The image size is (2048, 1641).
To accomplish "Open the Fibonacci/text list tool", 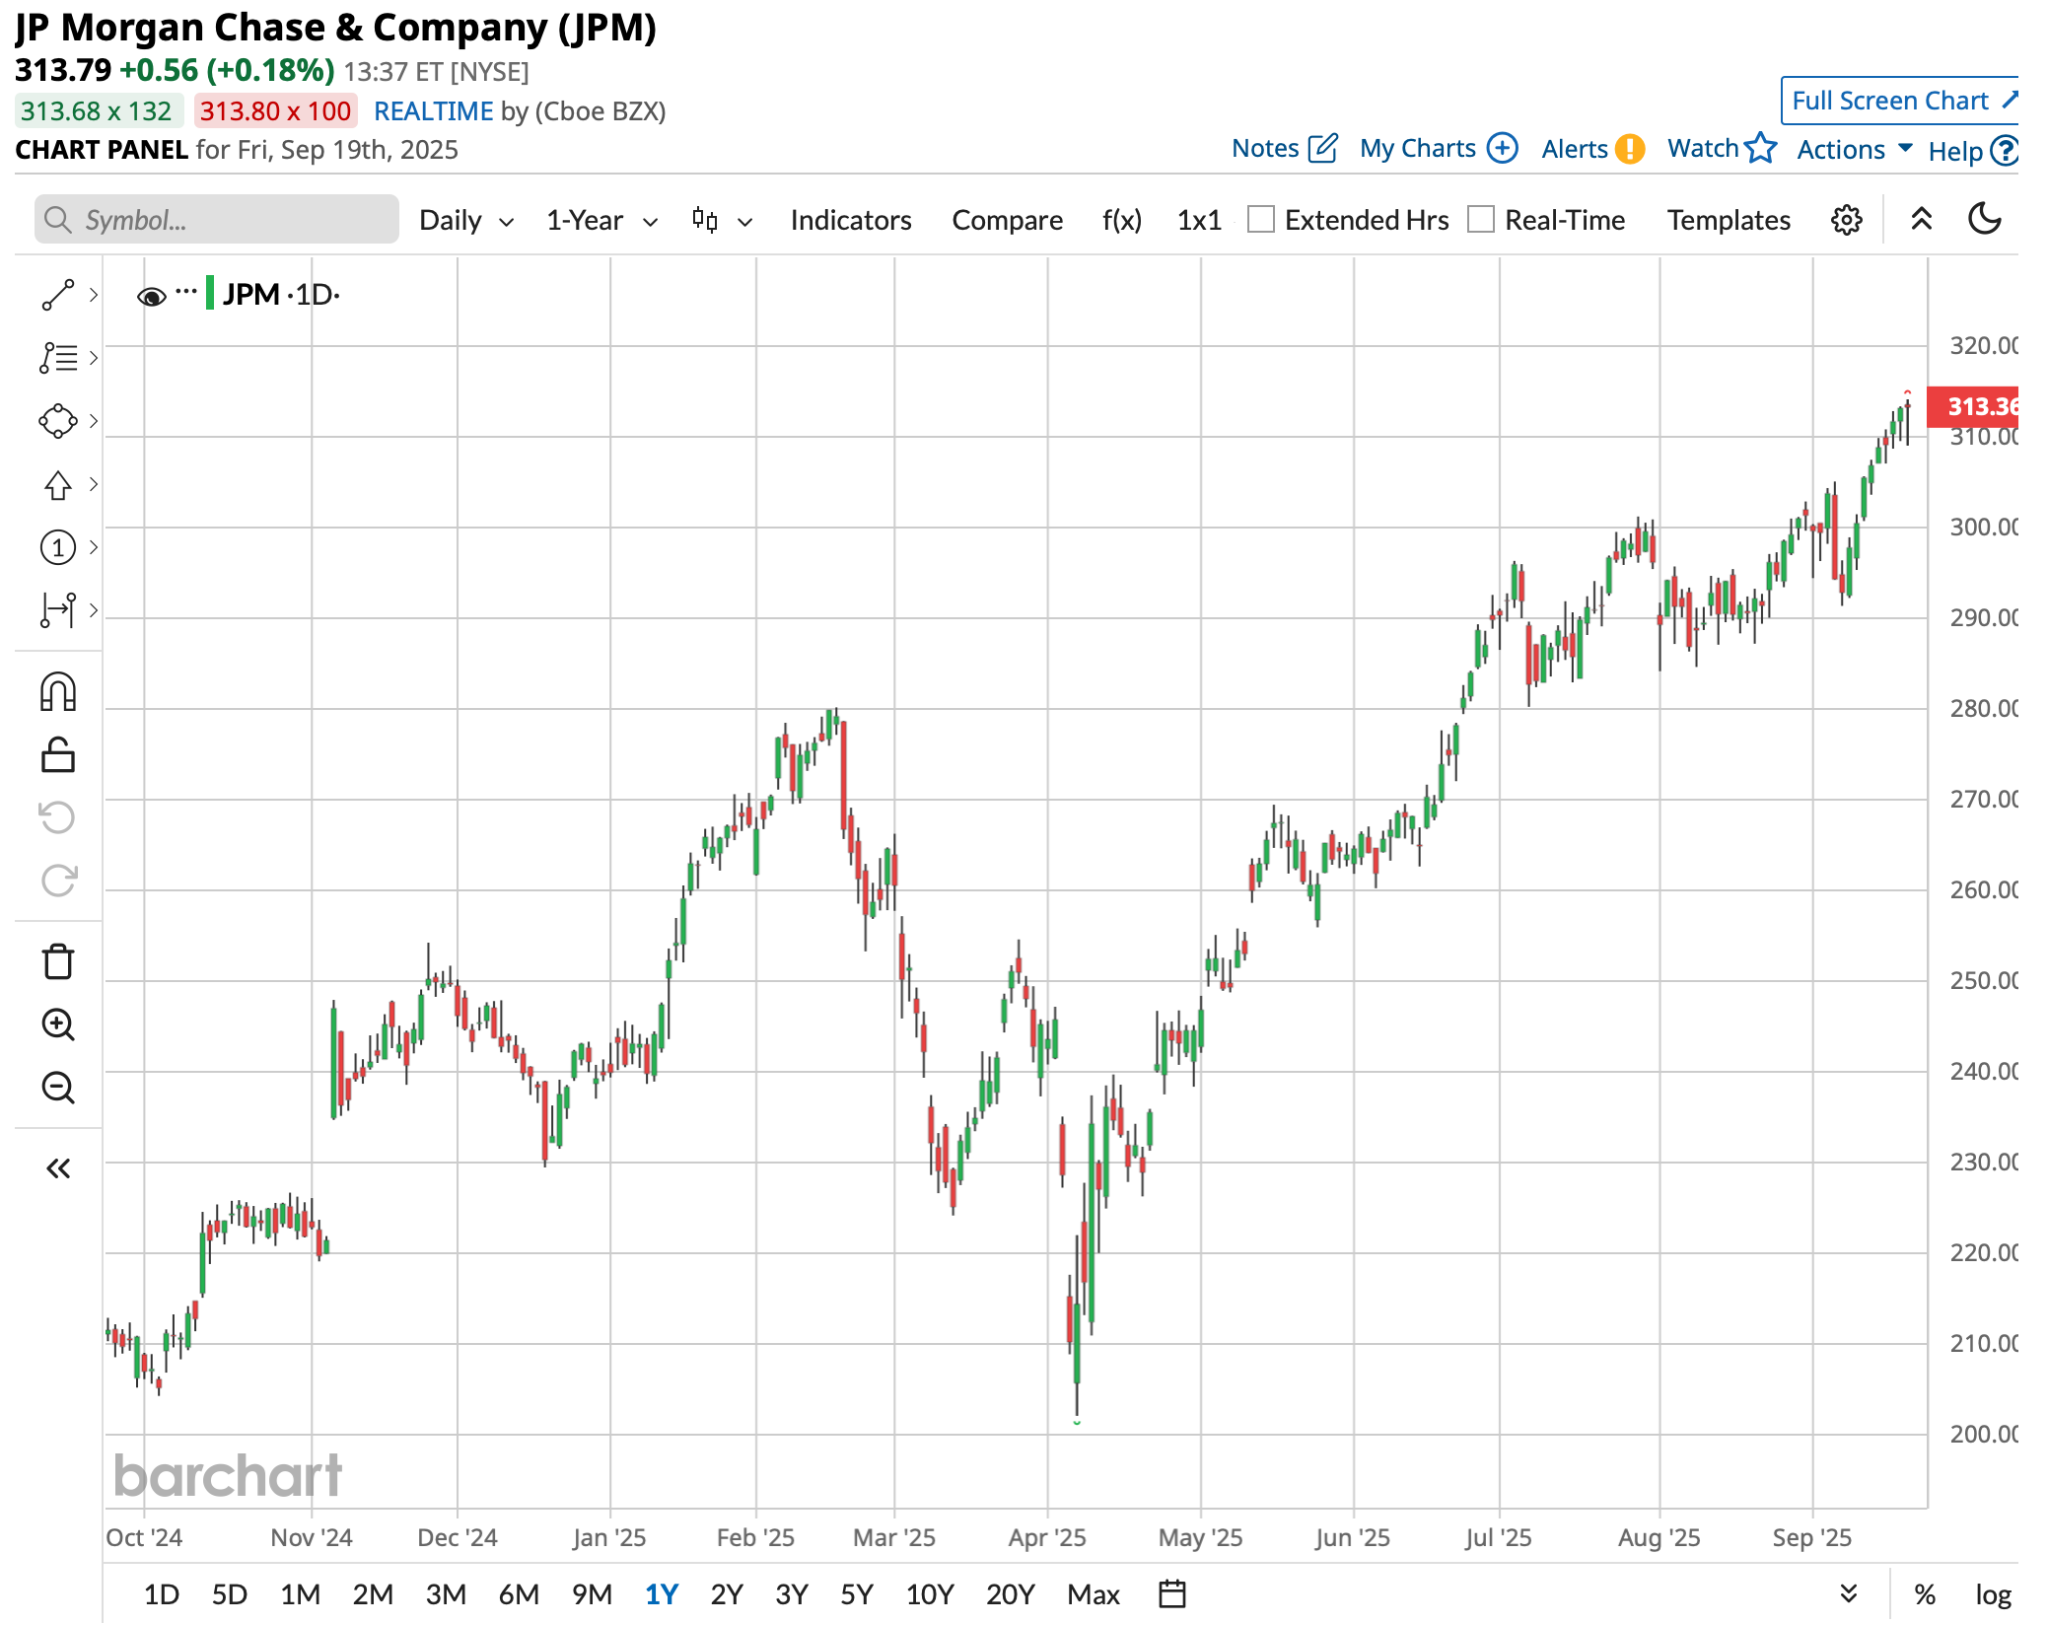I will tap(57, 358).
